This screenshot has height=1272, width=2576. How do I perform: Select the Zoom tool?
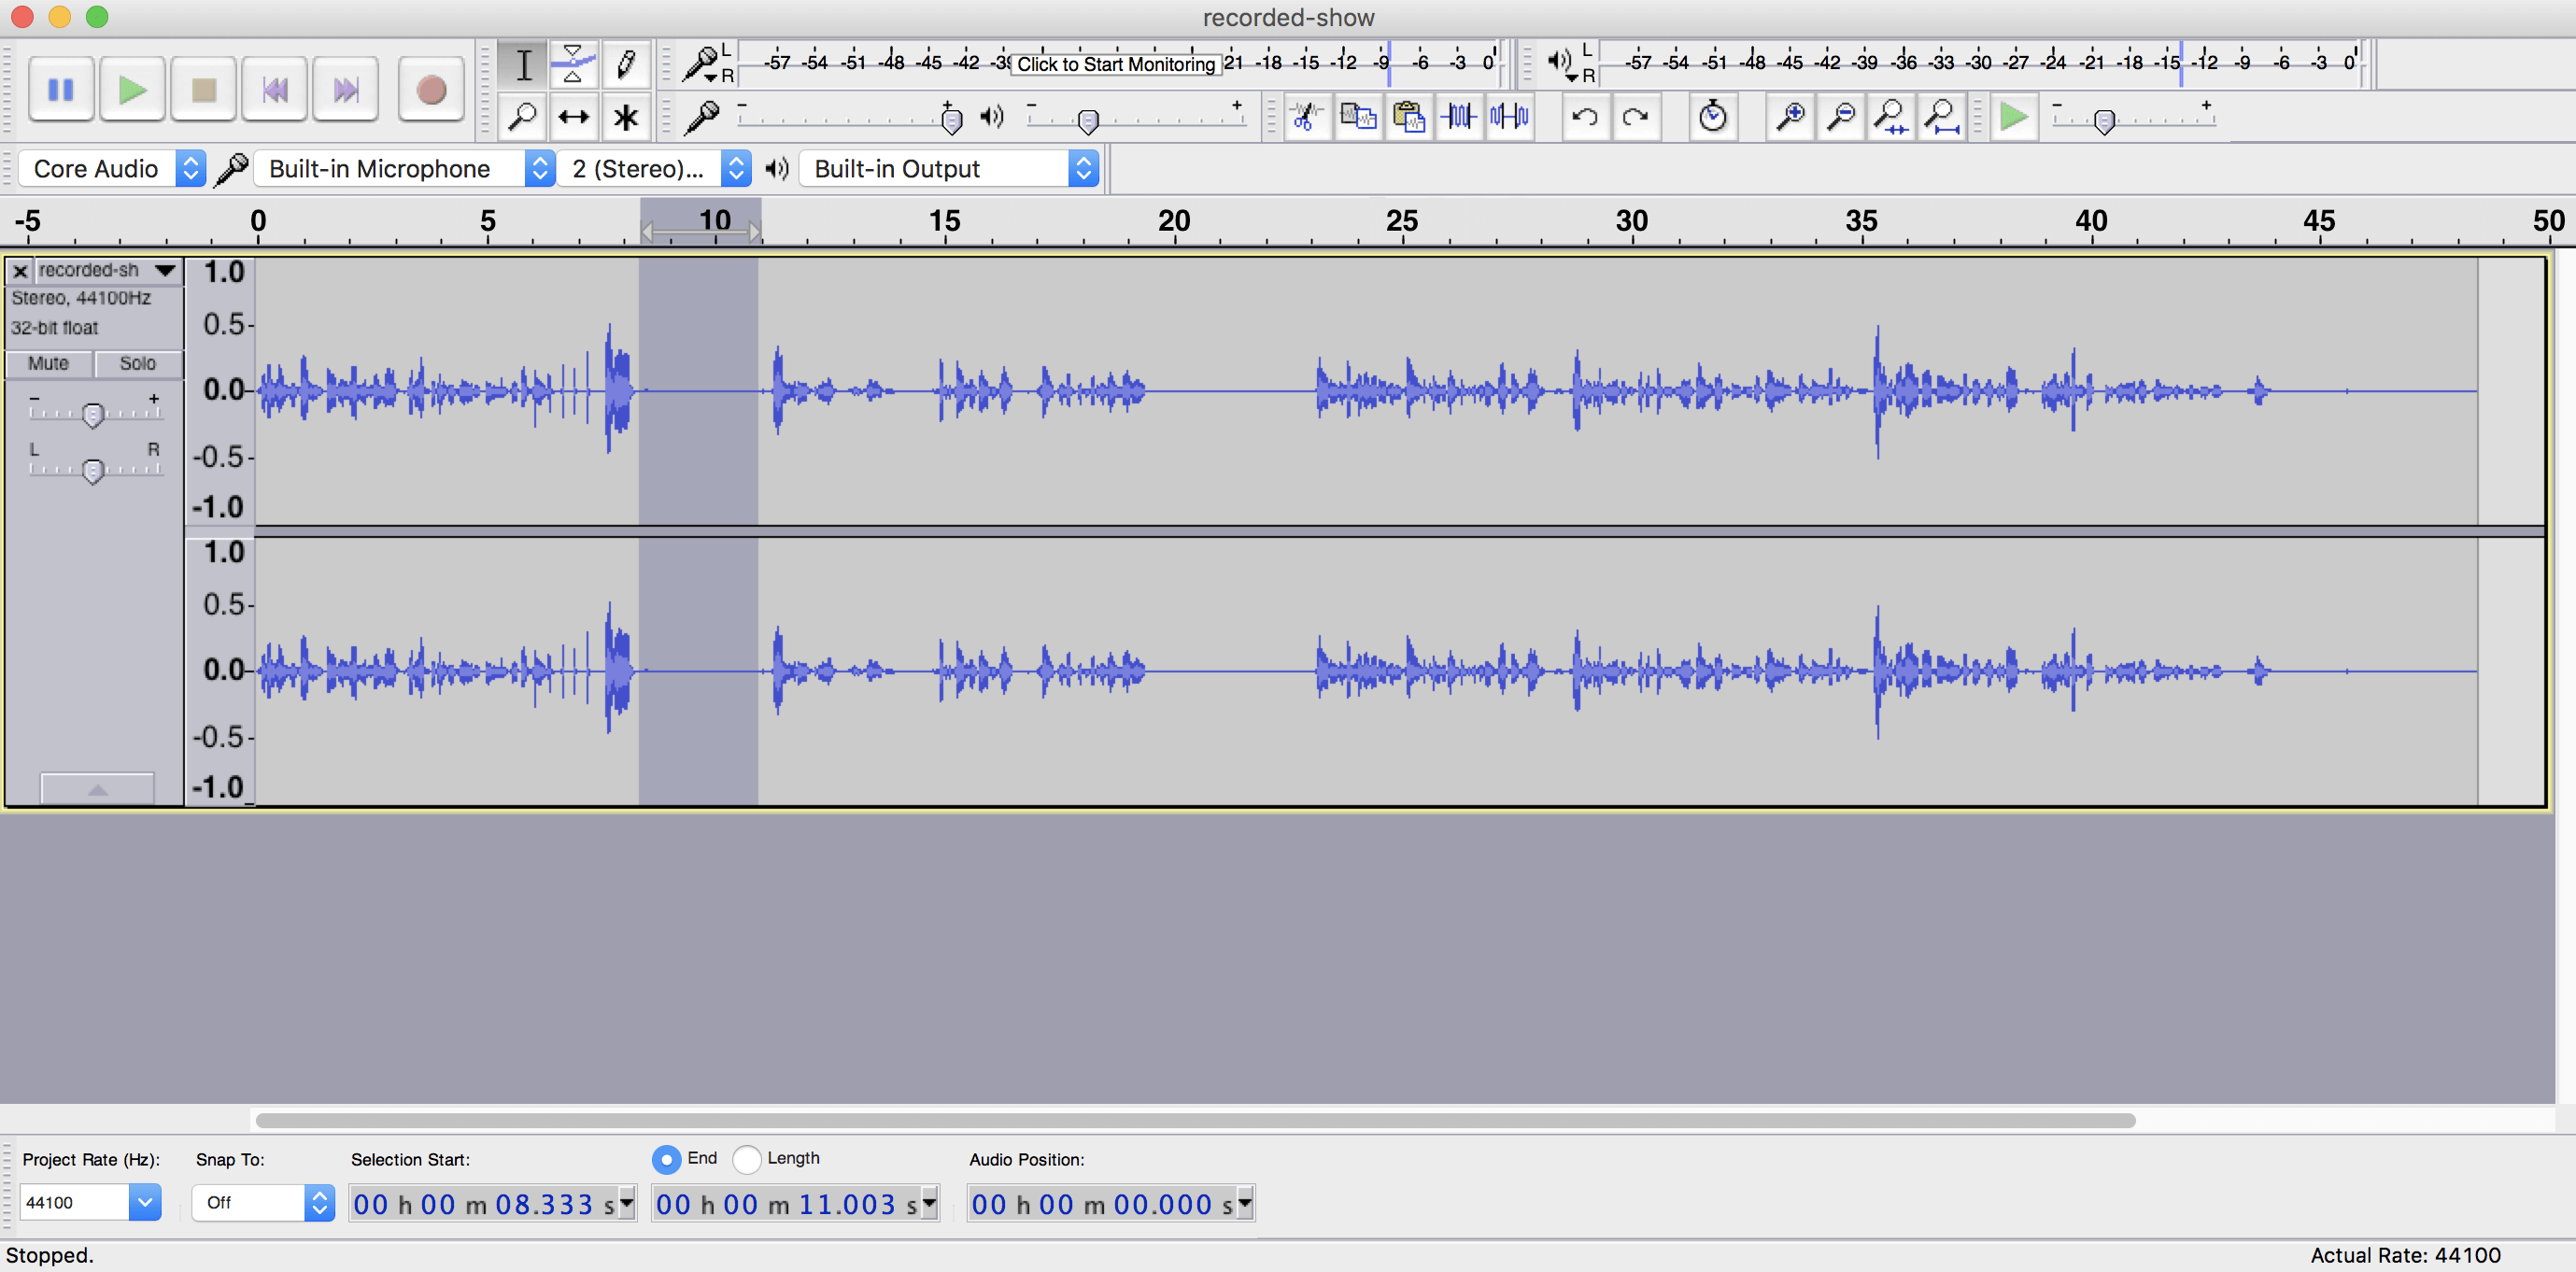tap(522, 117)
